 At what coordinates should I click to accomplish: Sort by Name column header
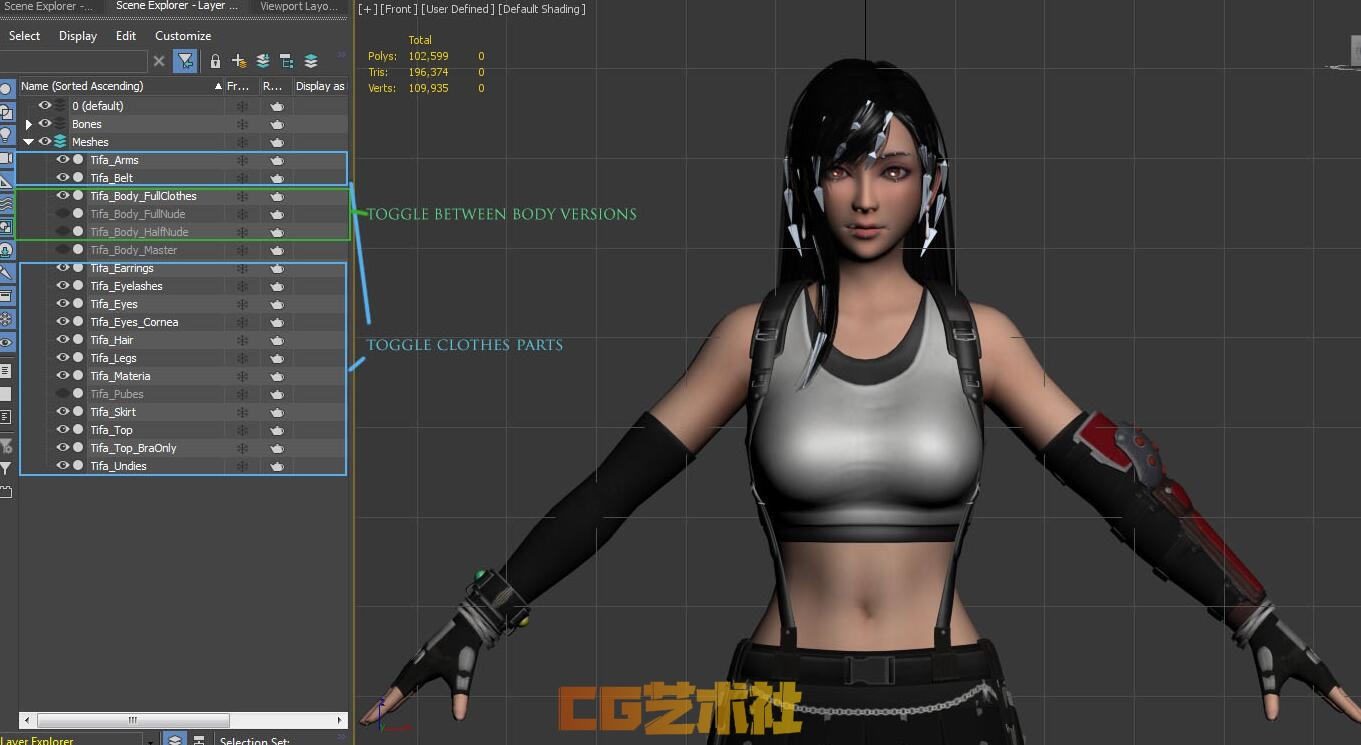click(x=121, y=86)
